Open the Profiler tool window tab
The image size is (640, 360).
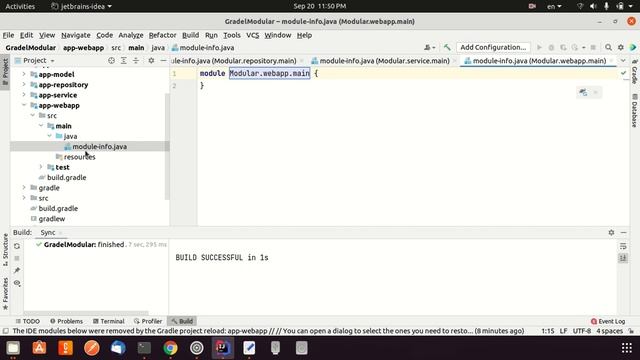coord(148,321)
